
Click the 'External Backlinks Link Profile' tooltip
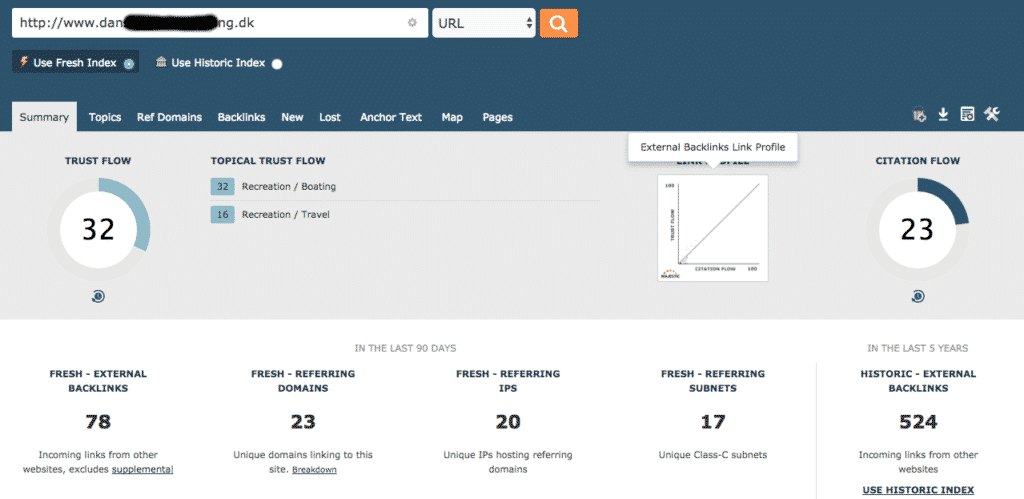(712, 147)
